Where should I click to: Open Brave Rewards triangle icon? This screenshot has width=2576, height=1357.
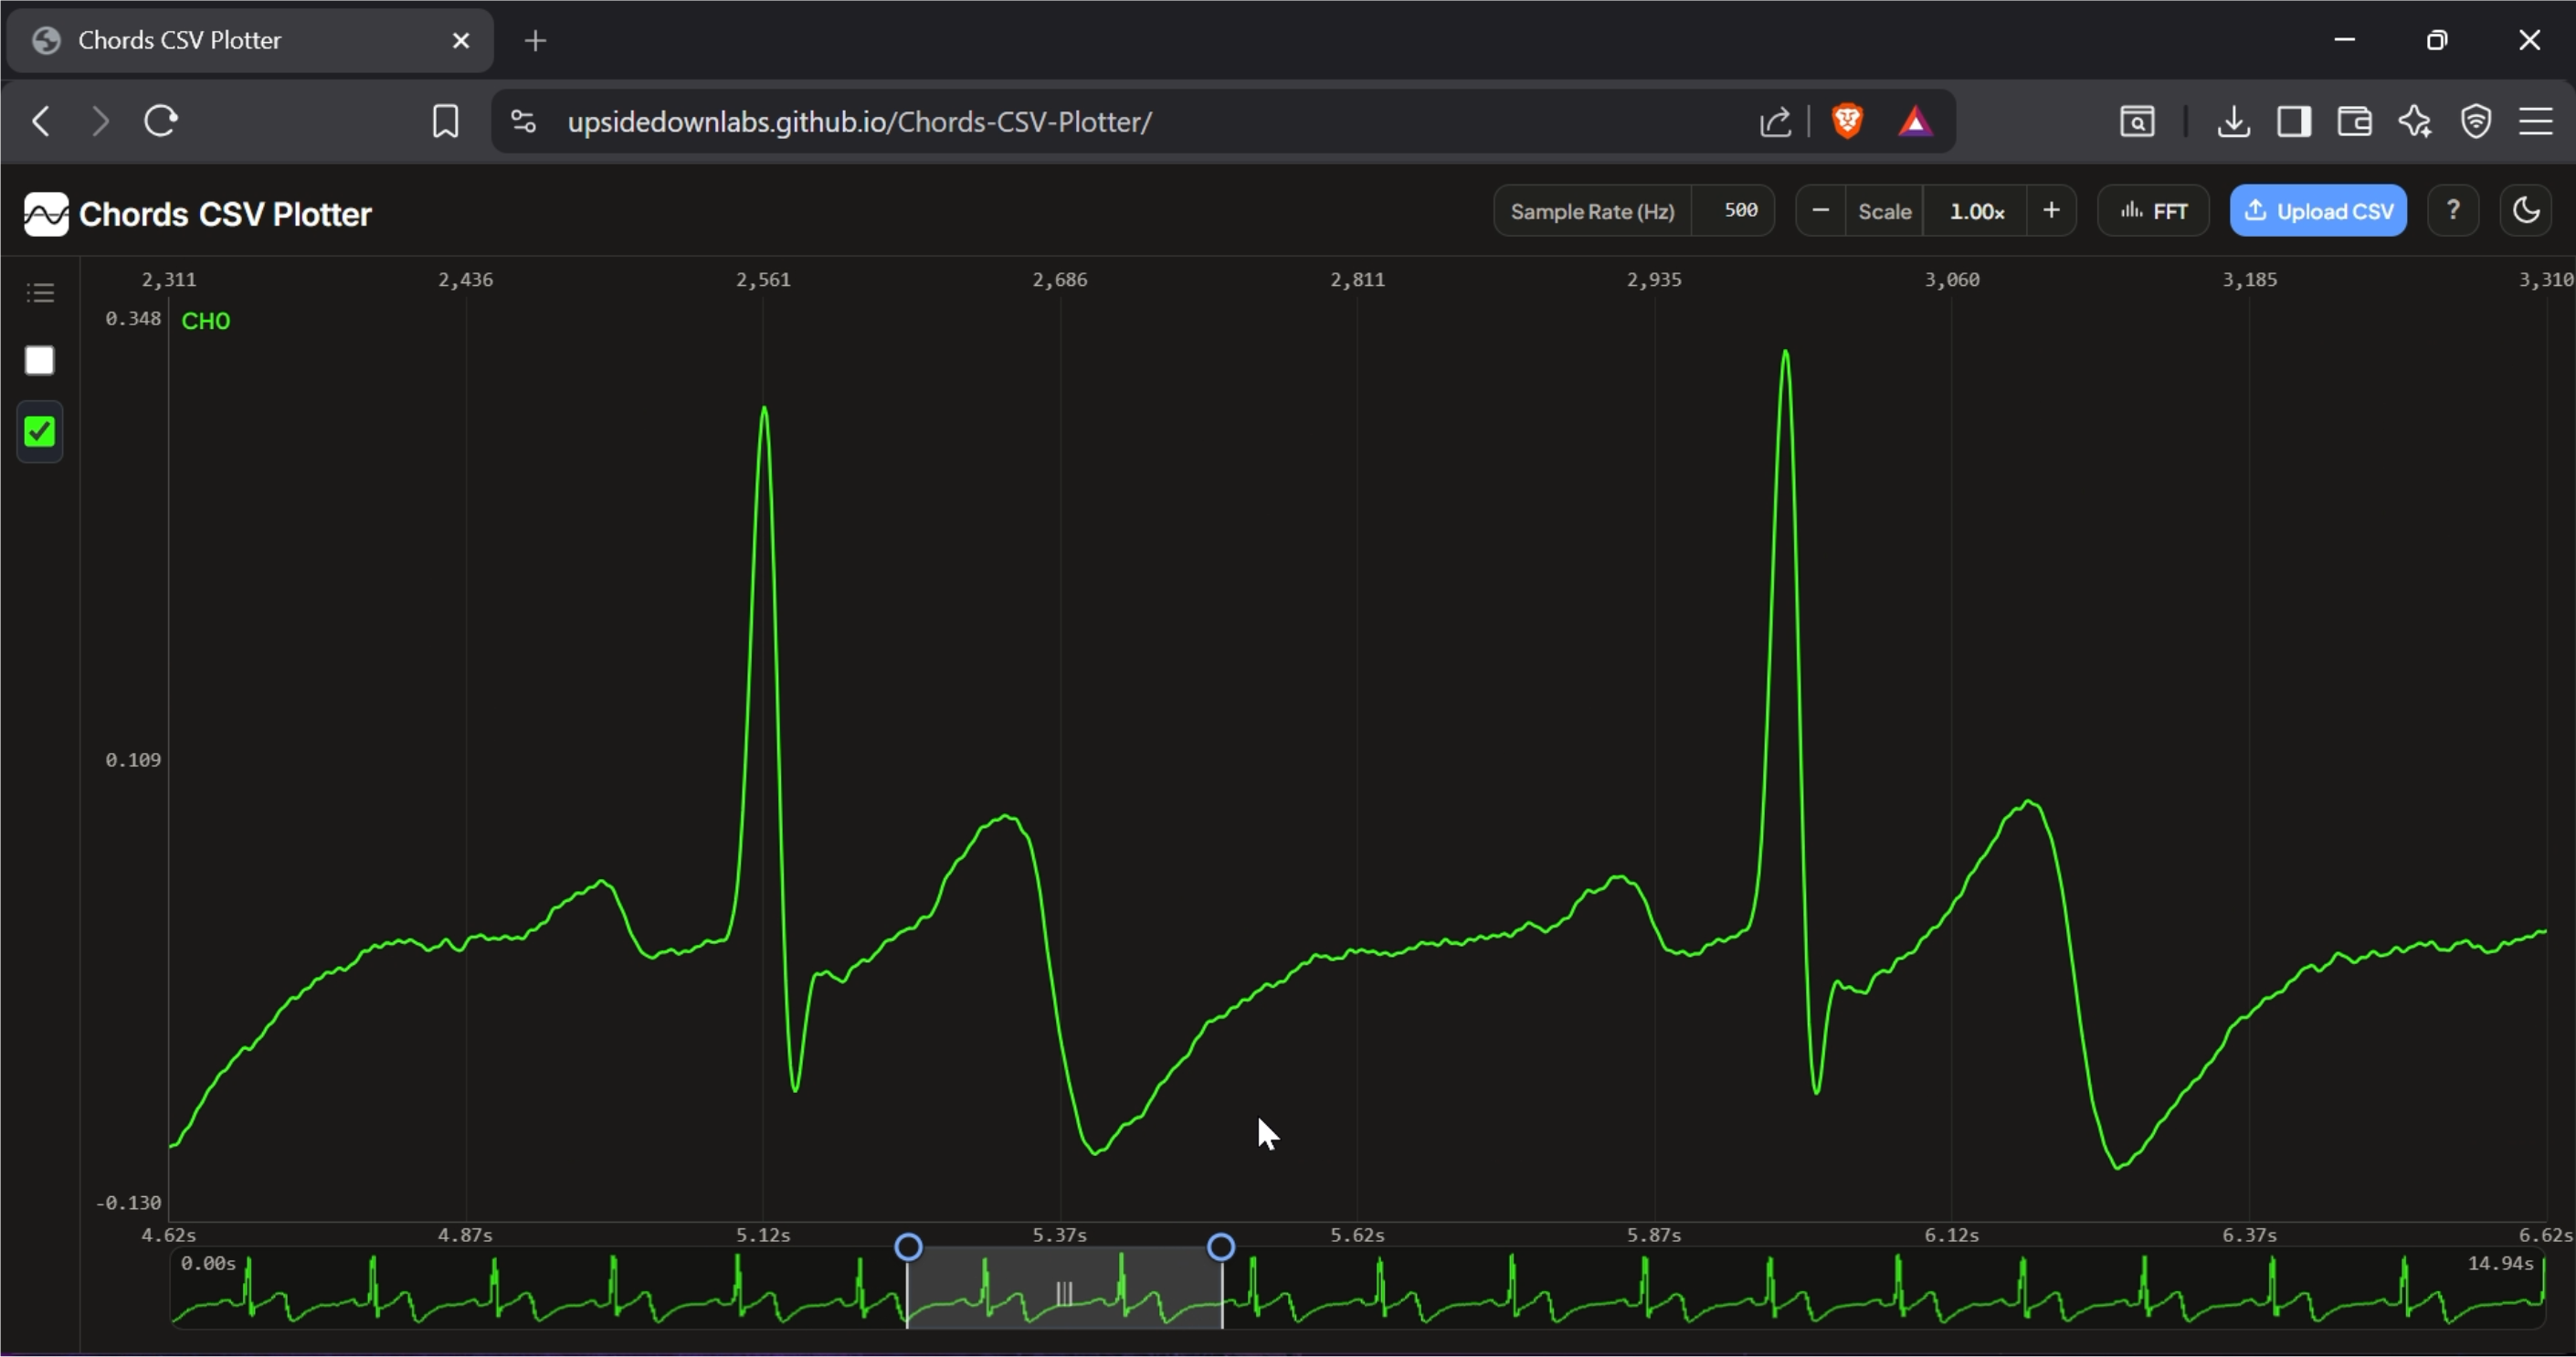(1915, 122)
